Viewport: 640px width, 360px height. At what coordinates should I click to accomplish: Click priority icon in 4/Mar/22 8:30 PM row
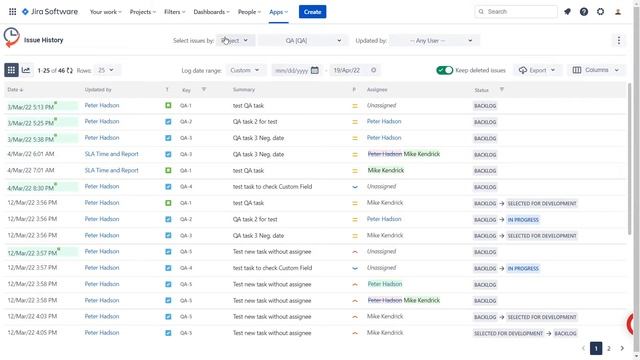(355, 187)
